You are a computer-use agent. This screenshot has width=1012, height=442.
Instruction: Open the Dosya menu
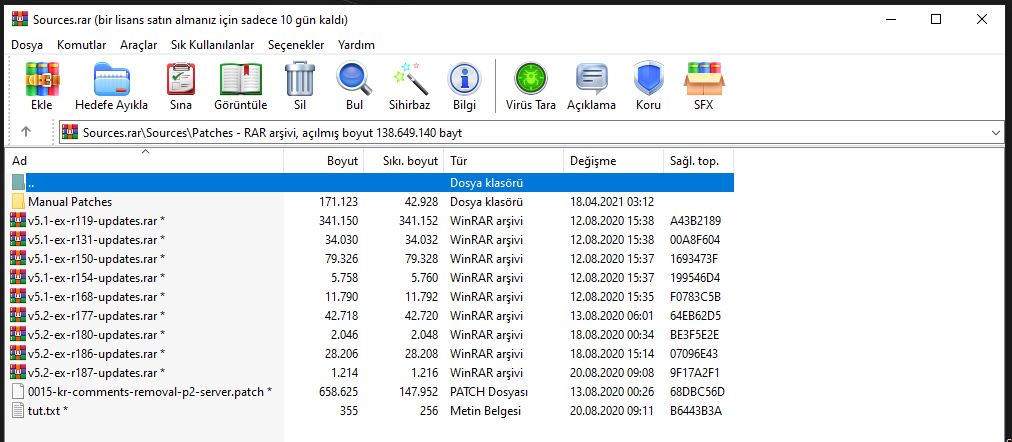point(27,45)
